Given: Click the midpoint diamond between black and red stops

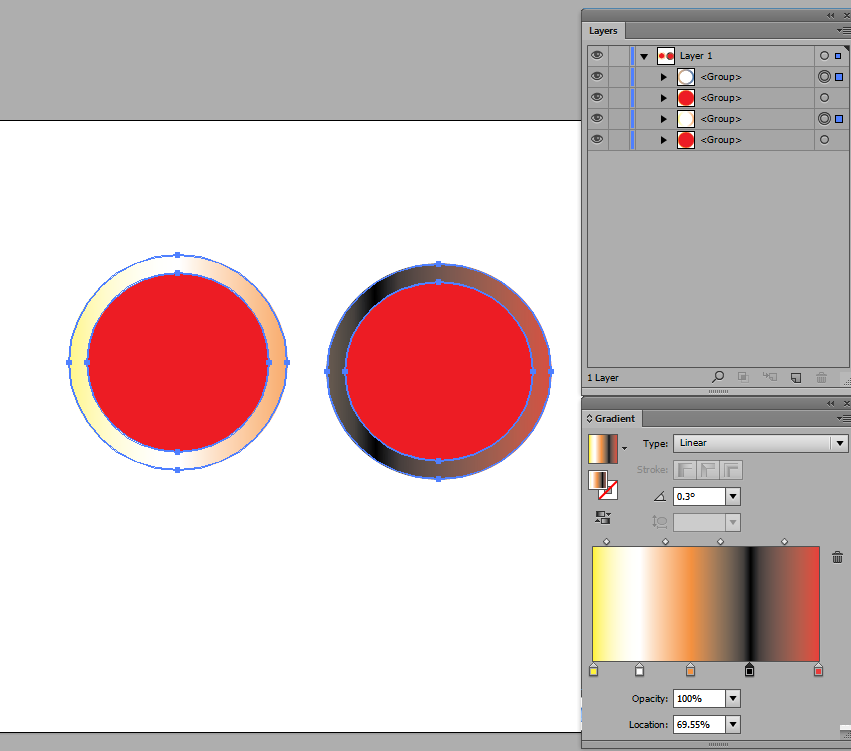Looking at the screenshot, I should pyautogui.click(x=784, y=542).
